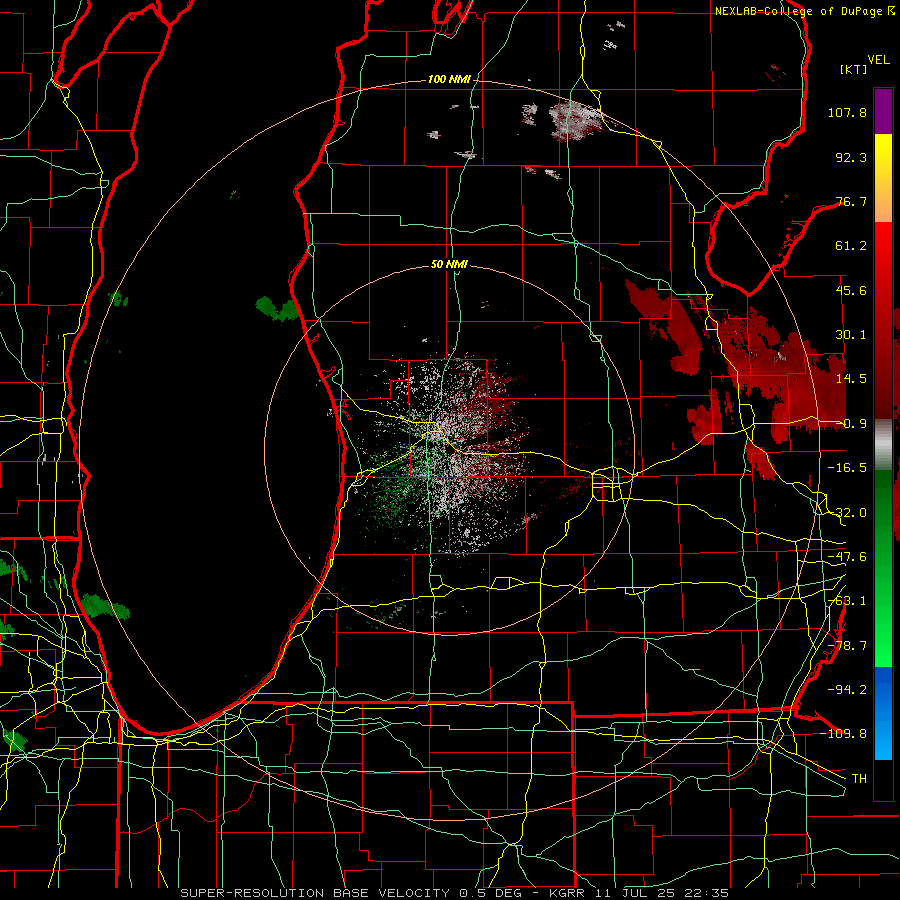Click the TH threshold label
The width and height of the screenshot is (900, 900).
(859, 778)
